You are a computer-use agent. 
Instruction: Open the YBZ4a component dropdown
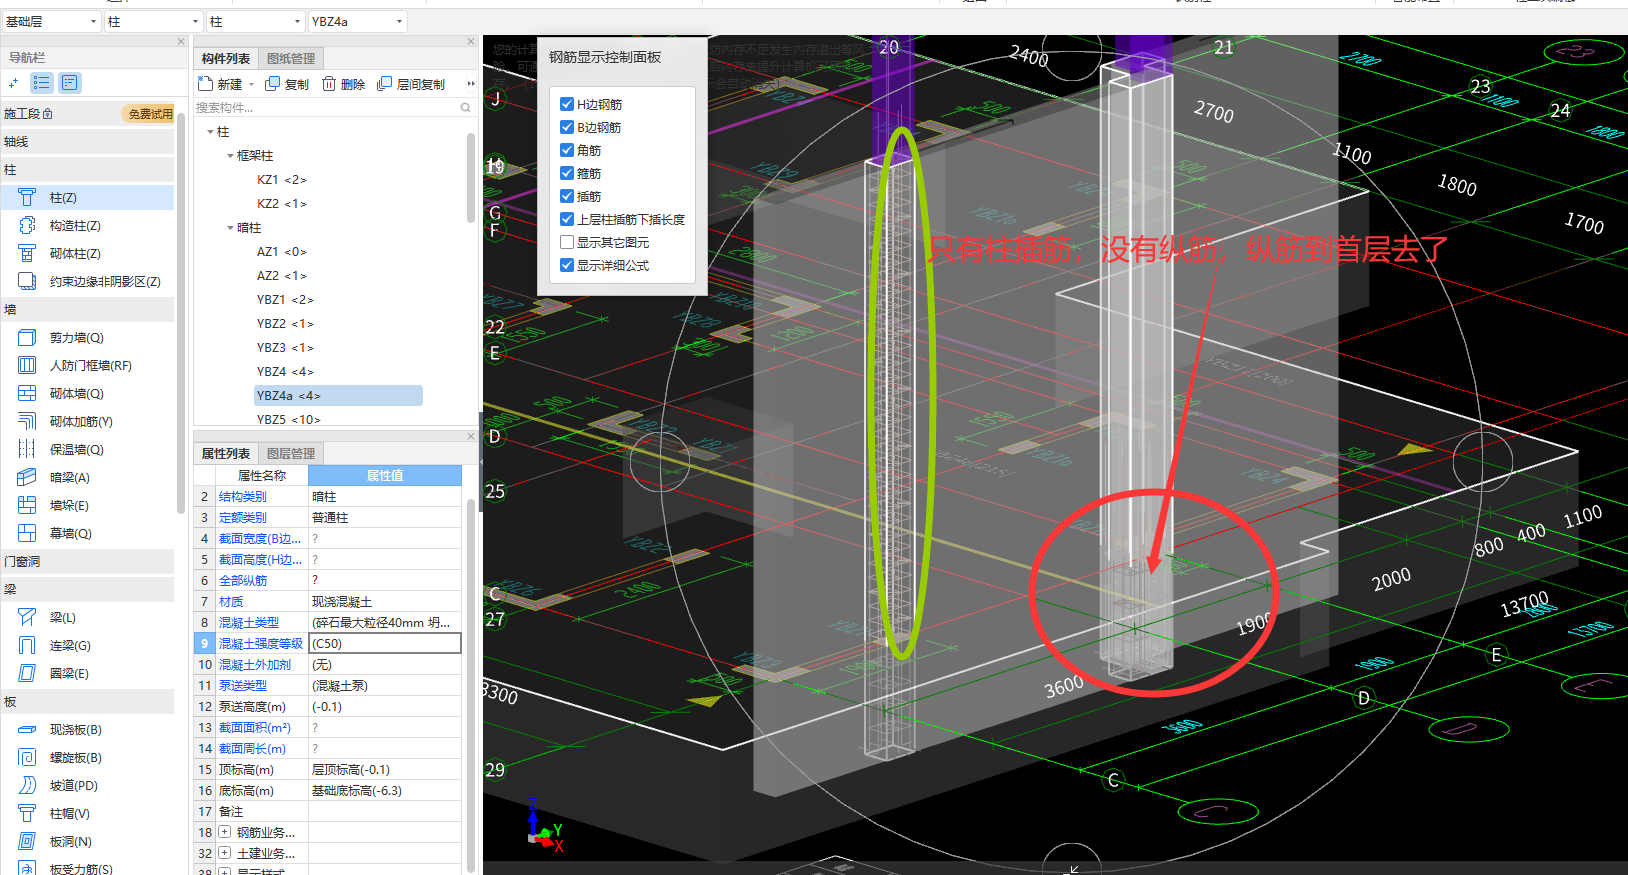click(x=357, y=21)
